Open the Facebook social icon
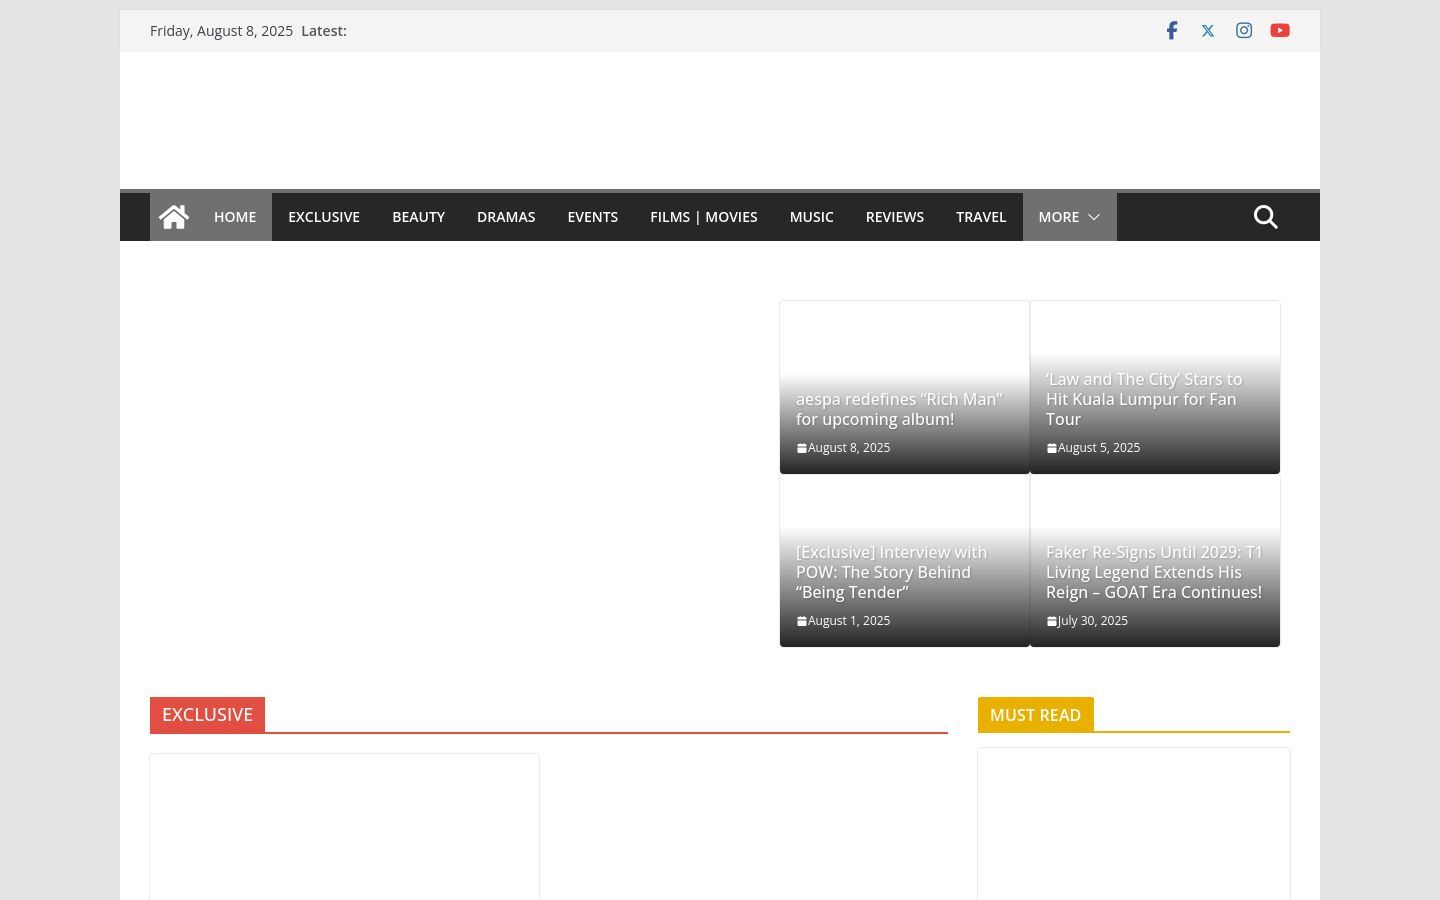This screenshot has height=900, width=1440. (x=1172, y=31)
